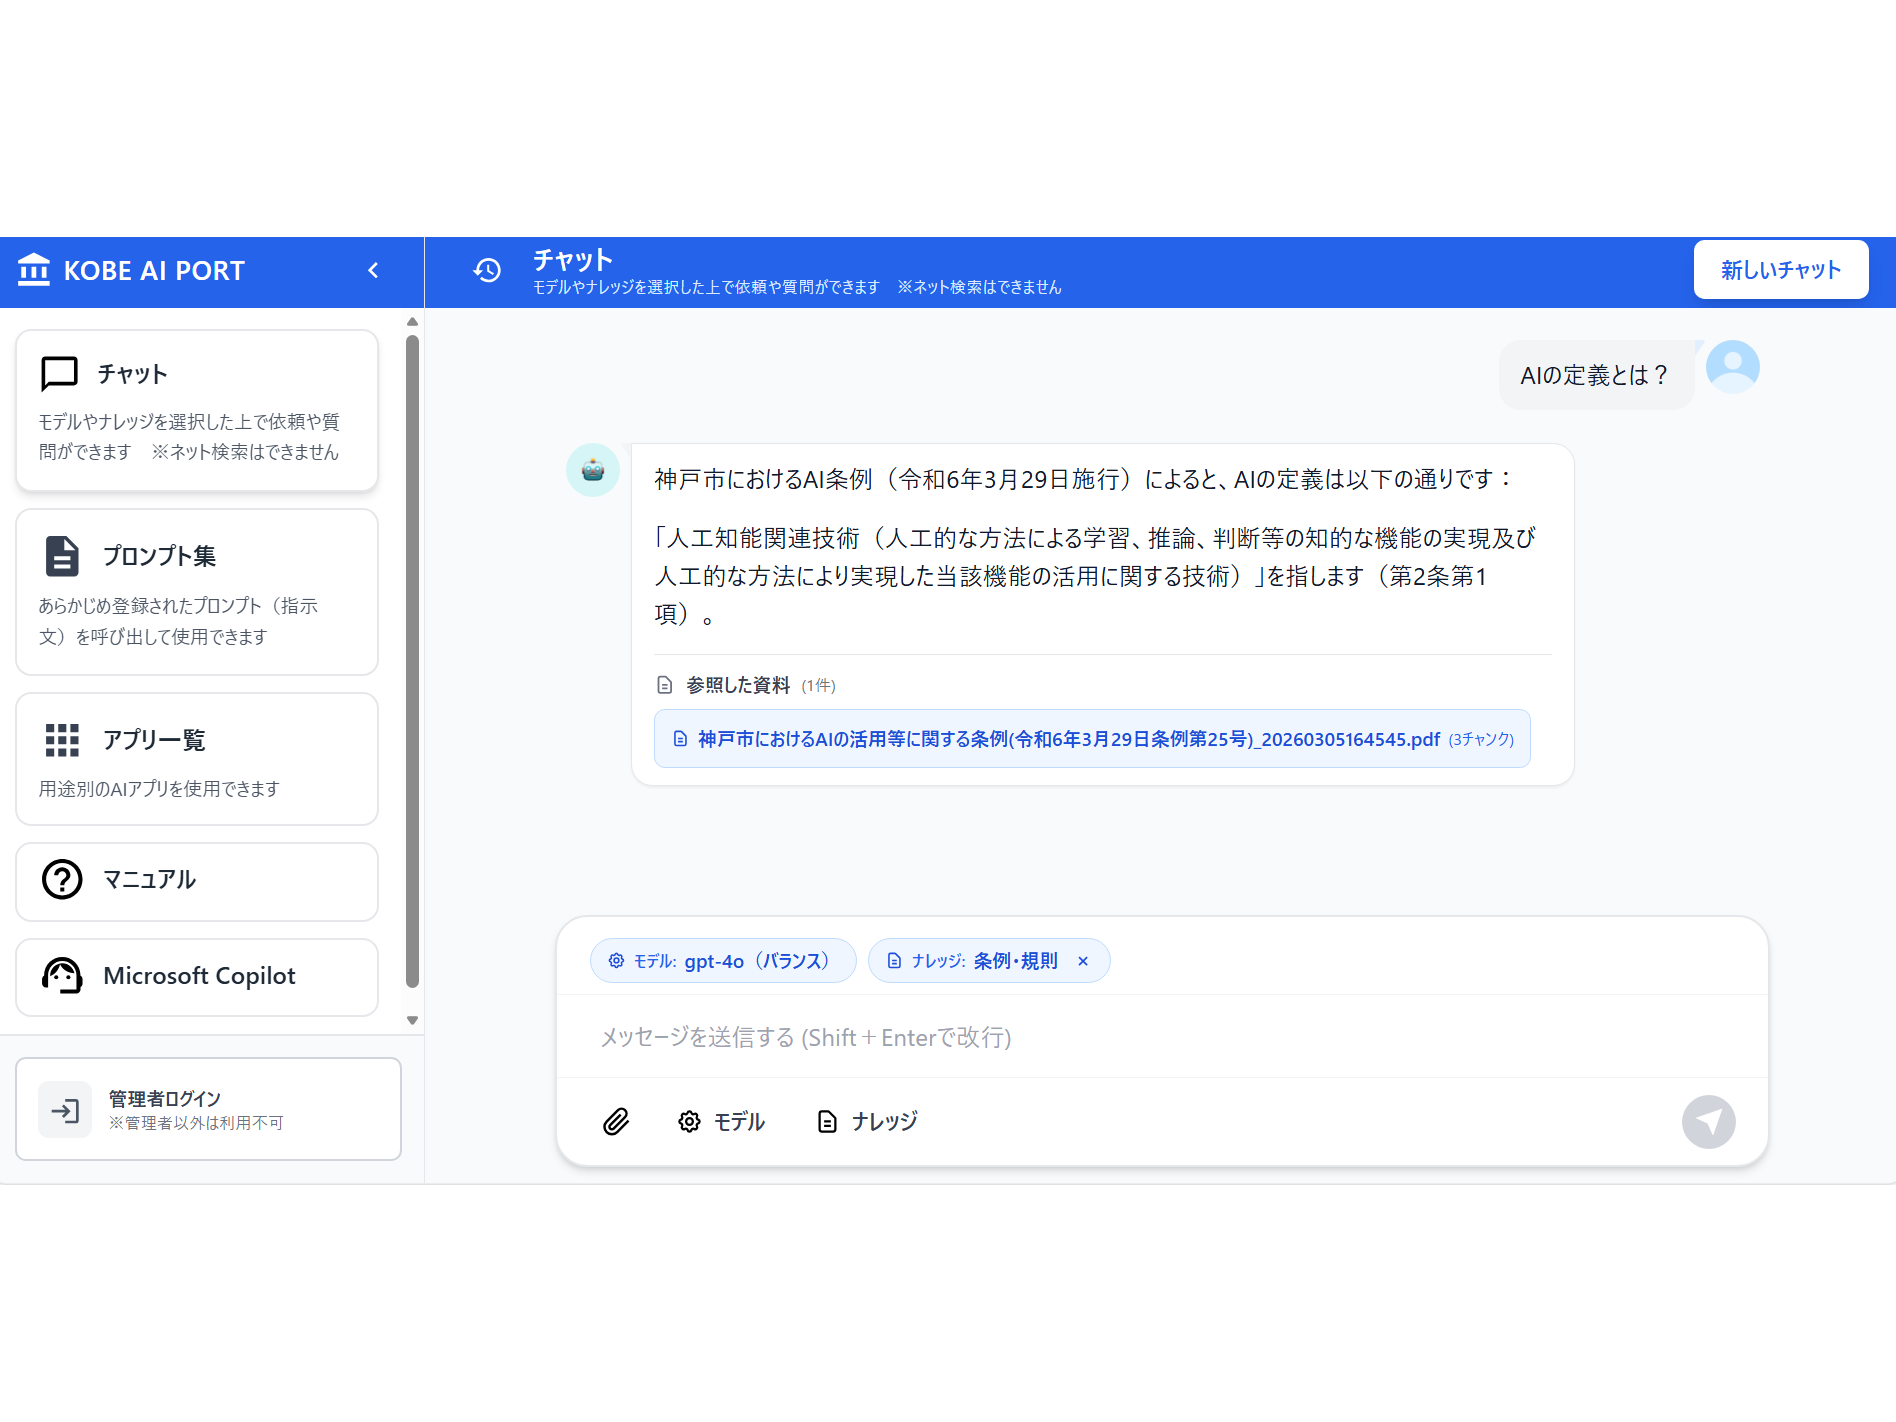Open the モデル selector below the input
The height and width of the screenshot is (1422, 1896).
click(x=721, y=1122)
